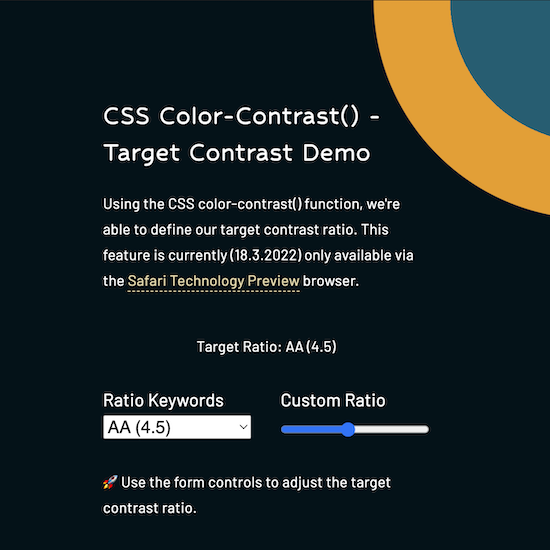This screenshot has height=550, width=550.
Task: Click the Target Ratio: AA (4.5) text
Action: pos(267,347)
